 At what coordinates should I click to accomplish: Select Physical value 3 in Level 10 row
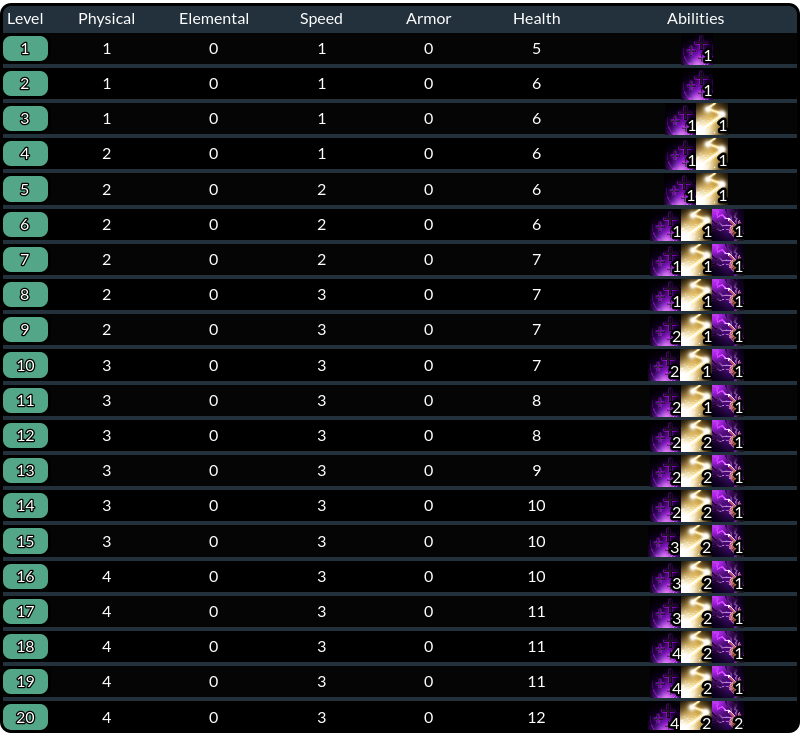[107, 366]
